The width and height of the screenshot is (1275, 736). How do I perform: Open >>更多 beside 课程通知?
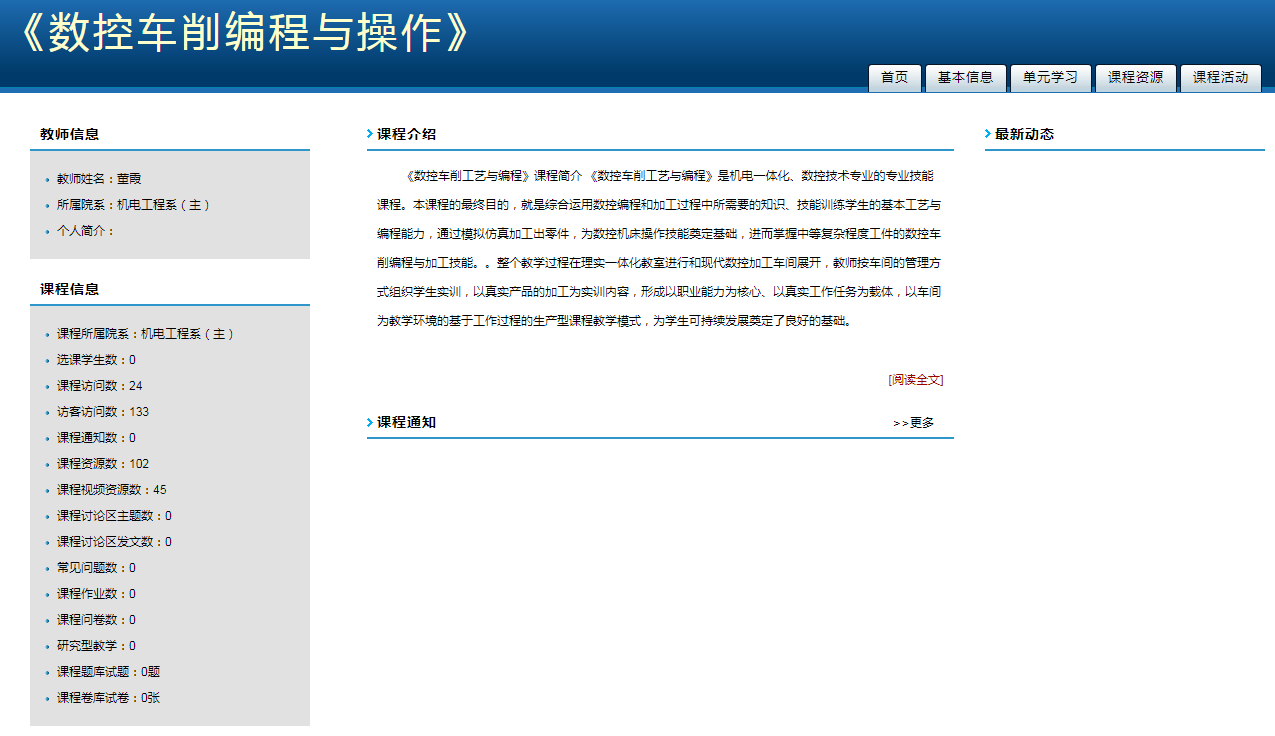tap(914, 423)
